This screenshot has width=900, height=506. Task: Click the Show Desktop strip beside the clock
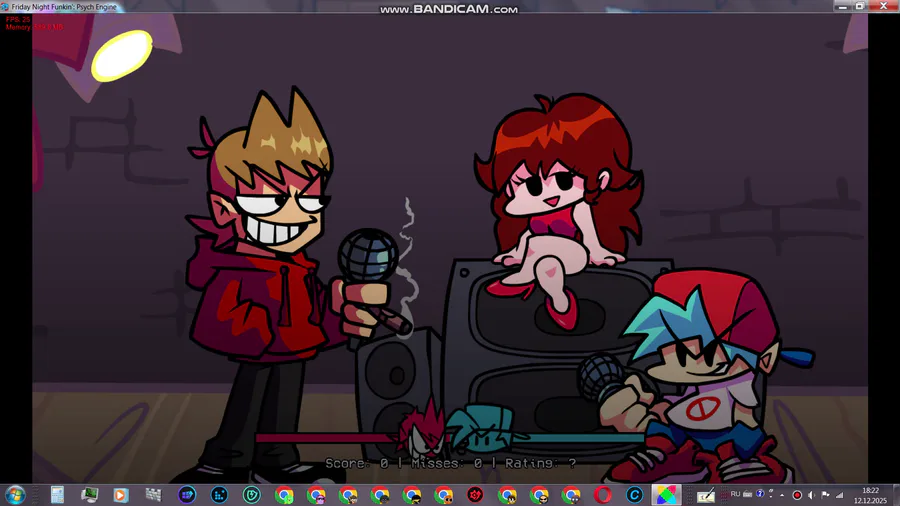(x=895, y=495)
